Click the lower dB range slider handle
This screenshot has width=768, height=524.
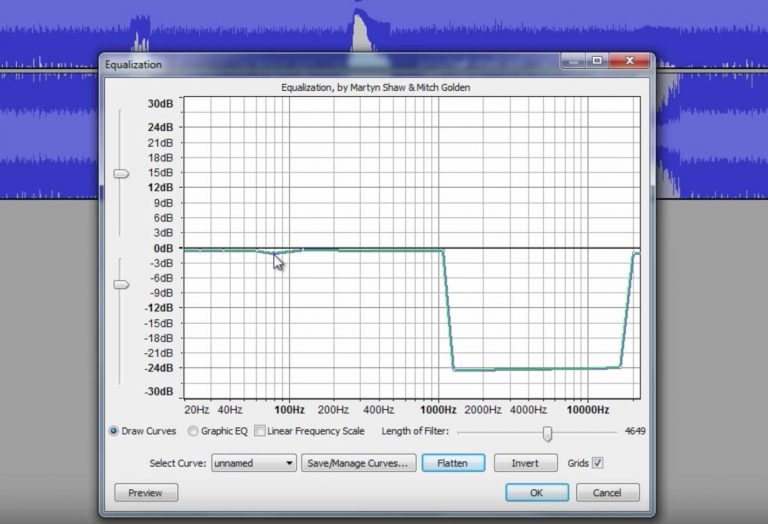pyautogui.click(x=121, y=285)
